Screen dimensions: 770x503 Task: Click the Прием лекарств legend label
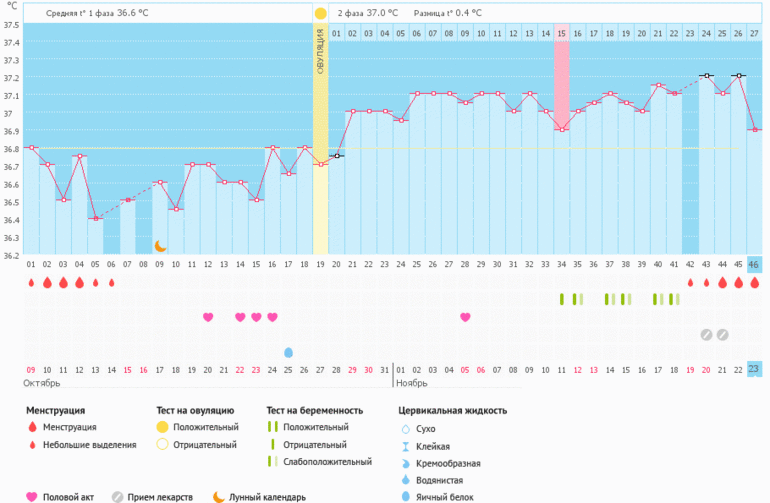tap(160, 497)
